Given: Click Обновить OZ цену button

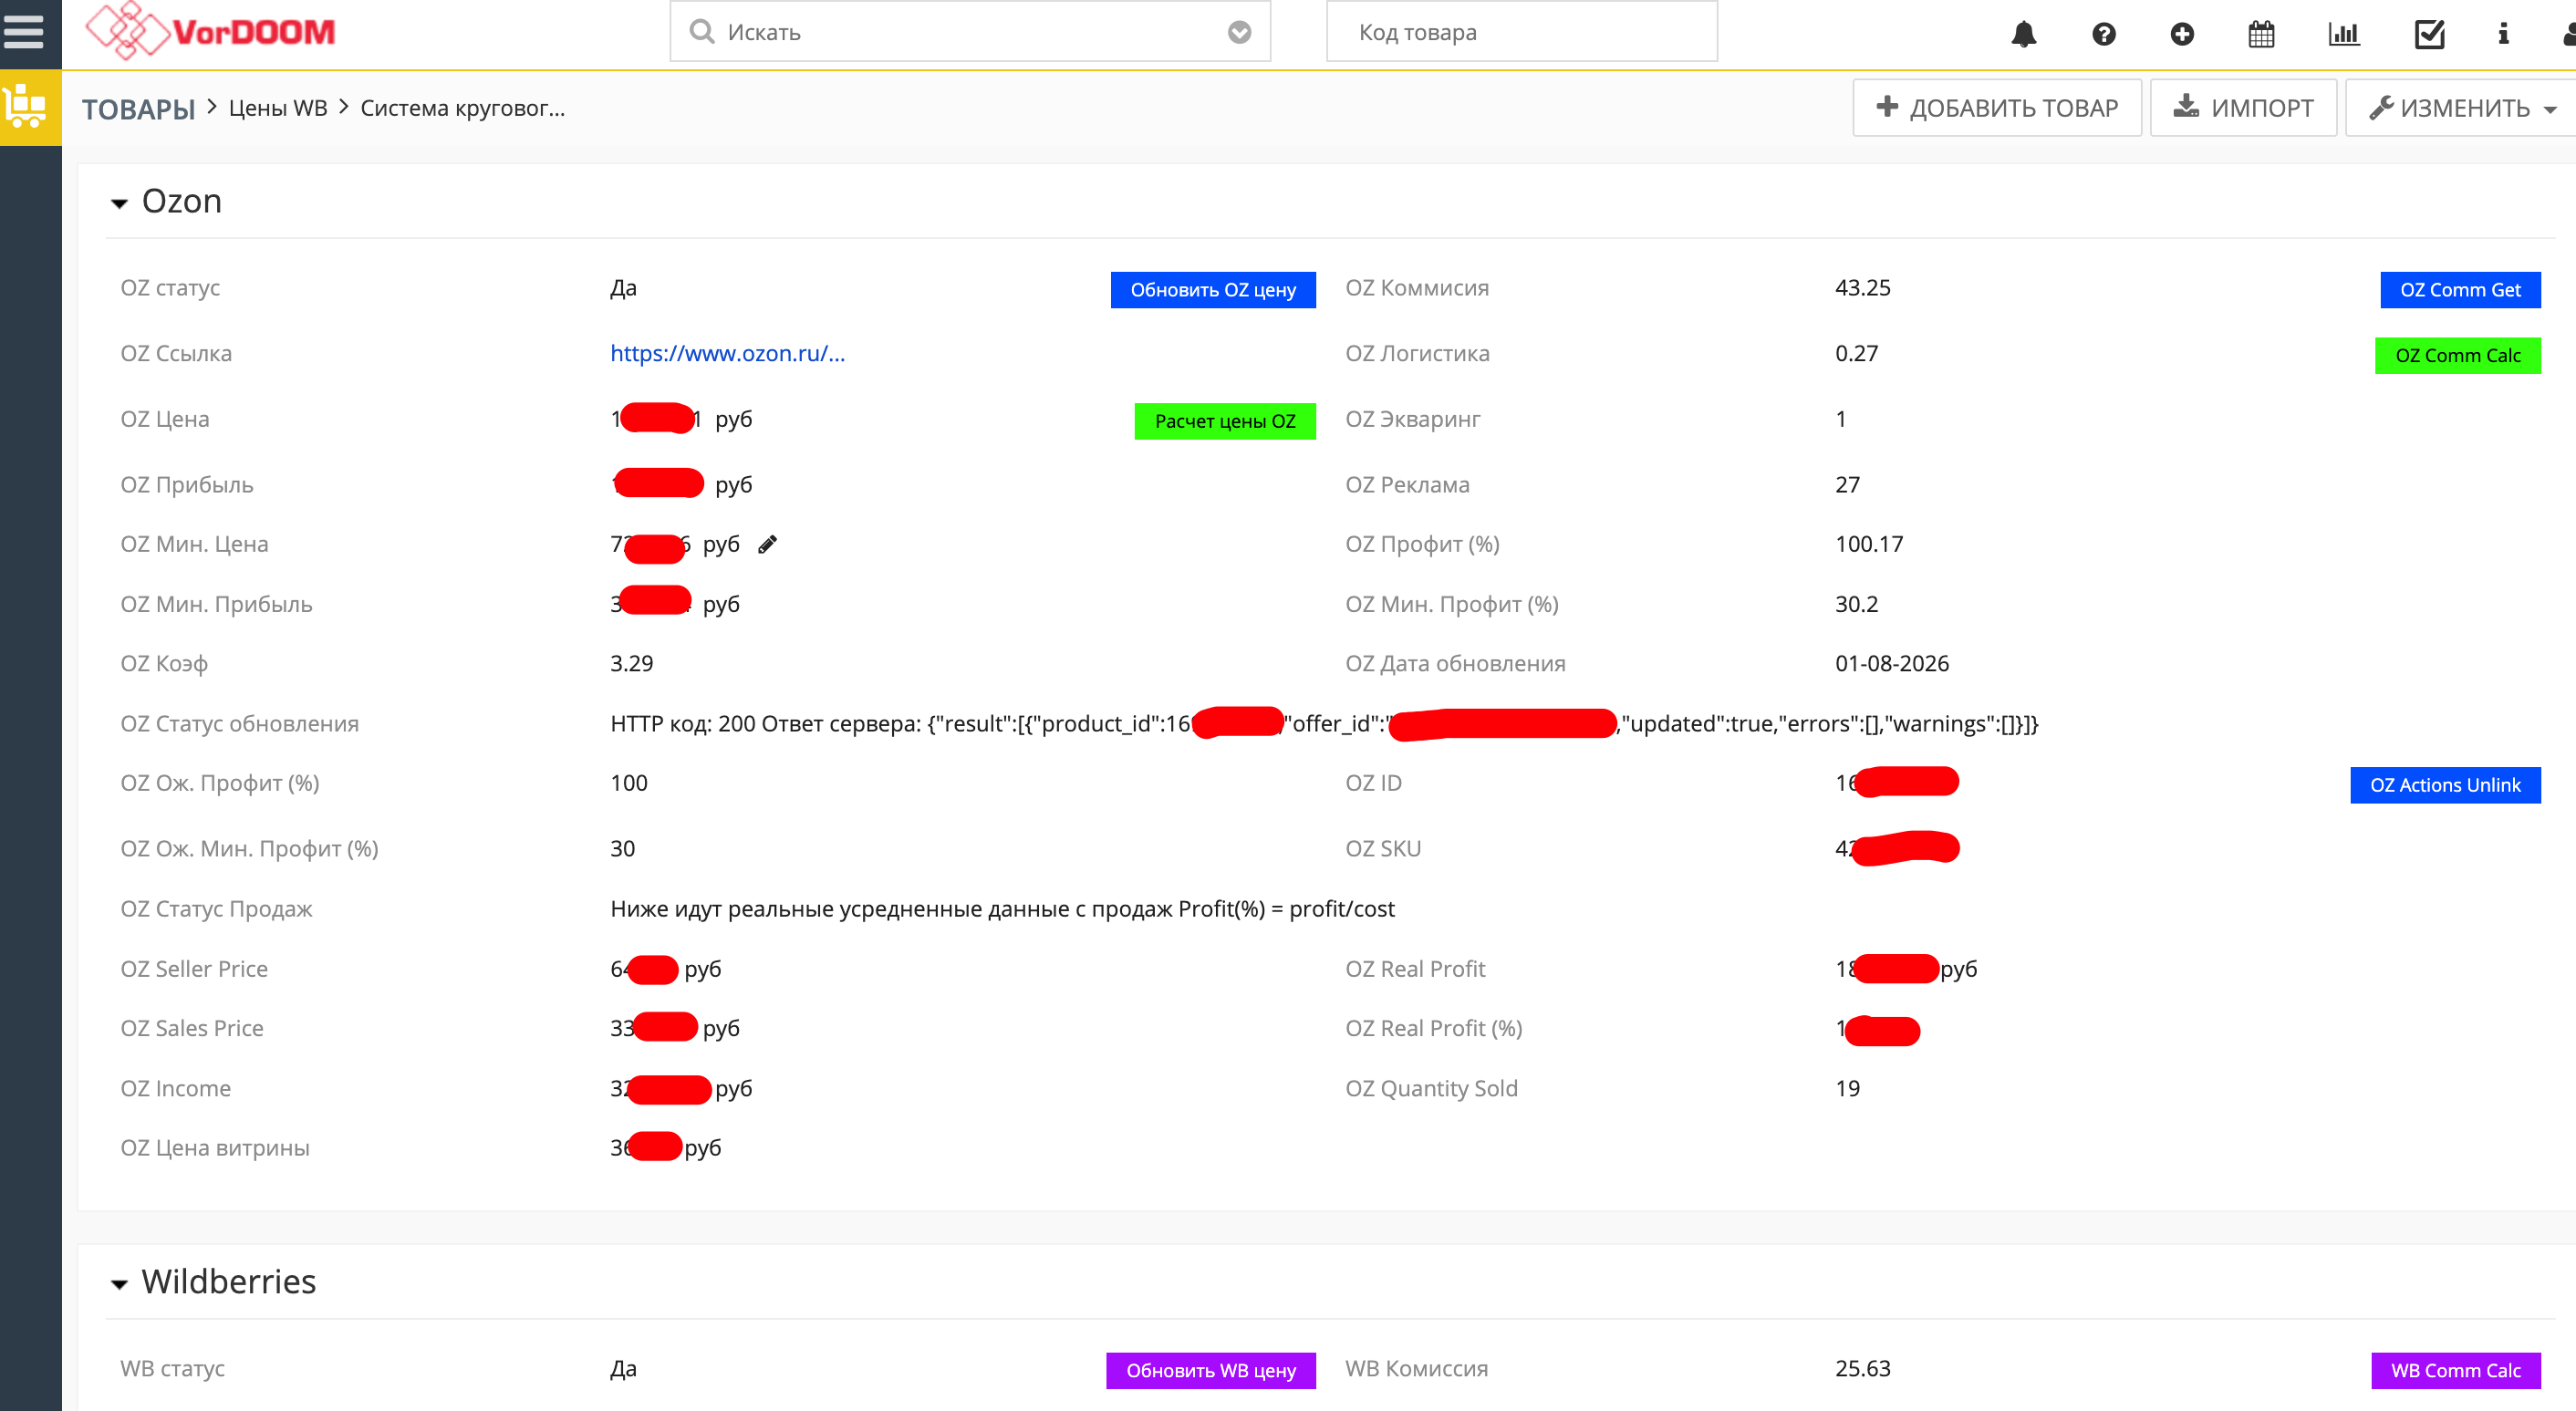Looking at the screenshot, I should [x=1213, y=290].
